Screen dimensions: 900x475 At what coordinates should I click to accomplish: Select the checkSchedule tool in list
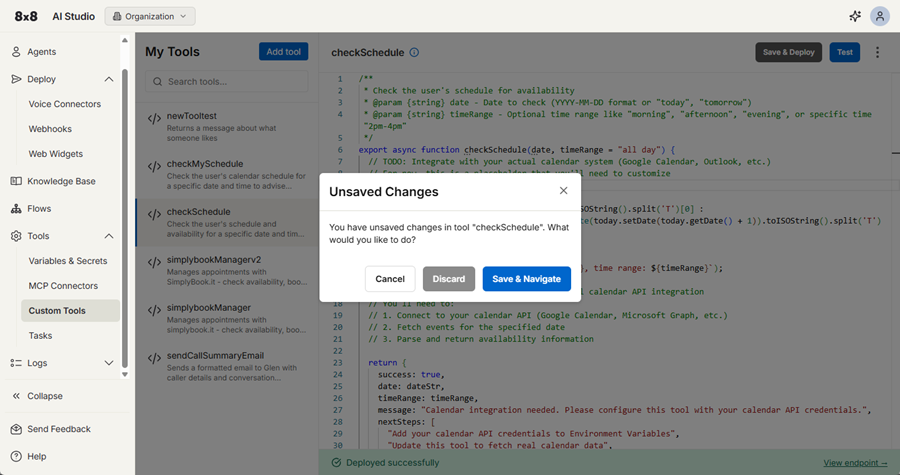[227, 223]
